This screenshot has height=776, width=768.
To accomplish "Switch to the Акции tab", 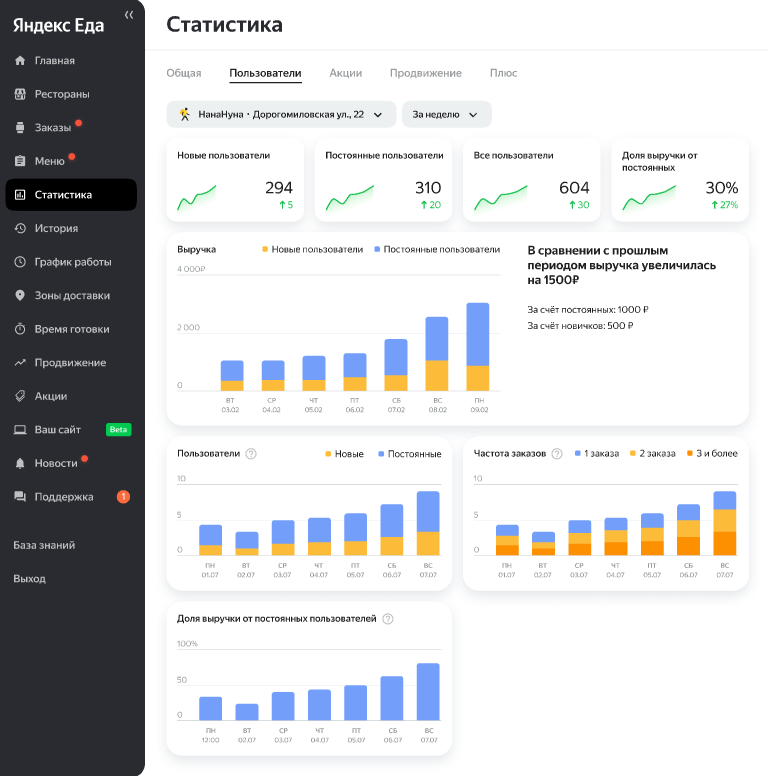I will tap(345, 73).
